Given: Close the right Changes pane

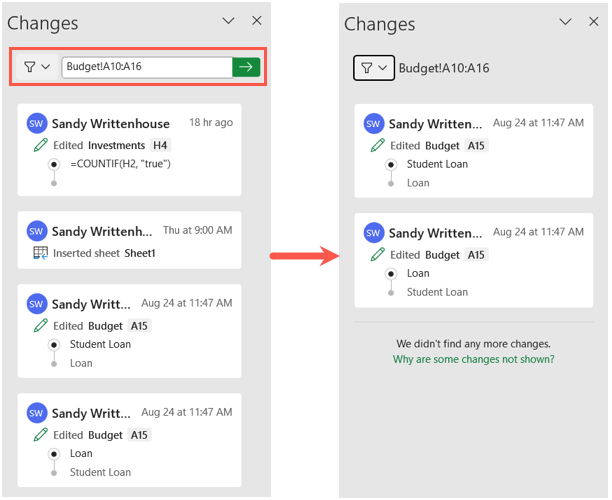Looking at the screenshot, I should (x=594, y=21).
